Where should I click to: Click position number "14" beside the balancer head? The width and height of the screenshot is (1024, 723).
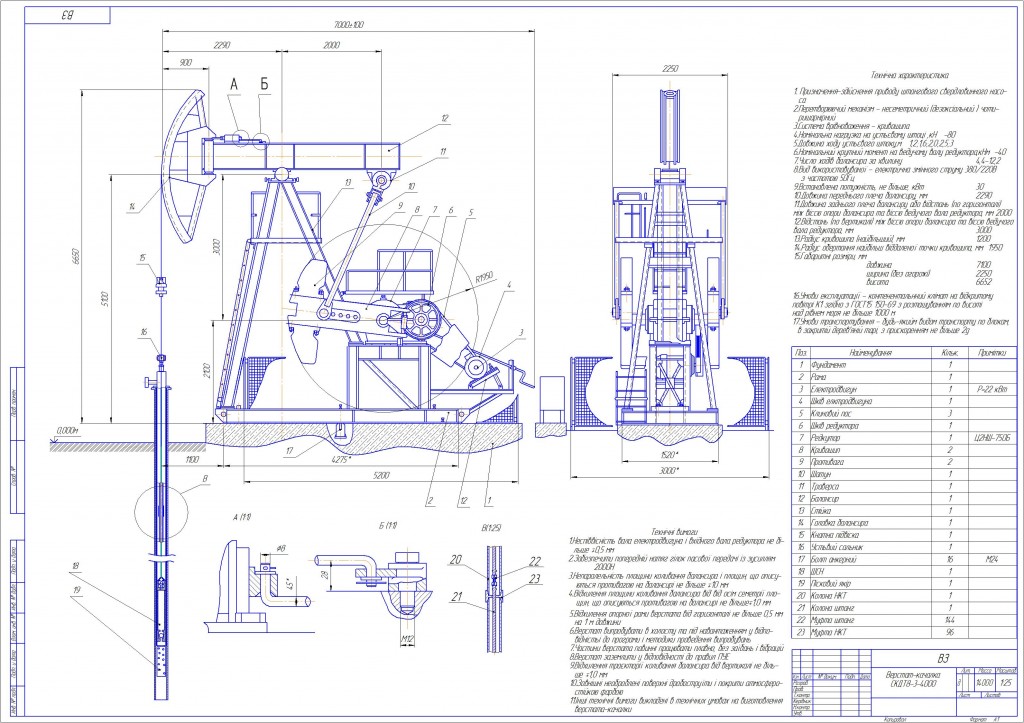pos(132,207)
